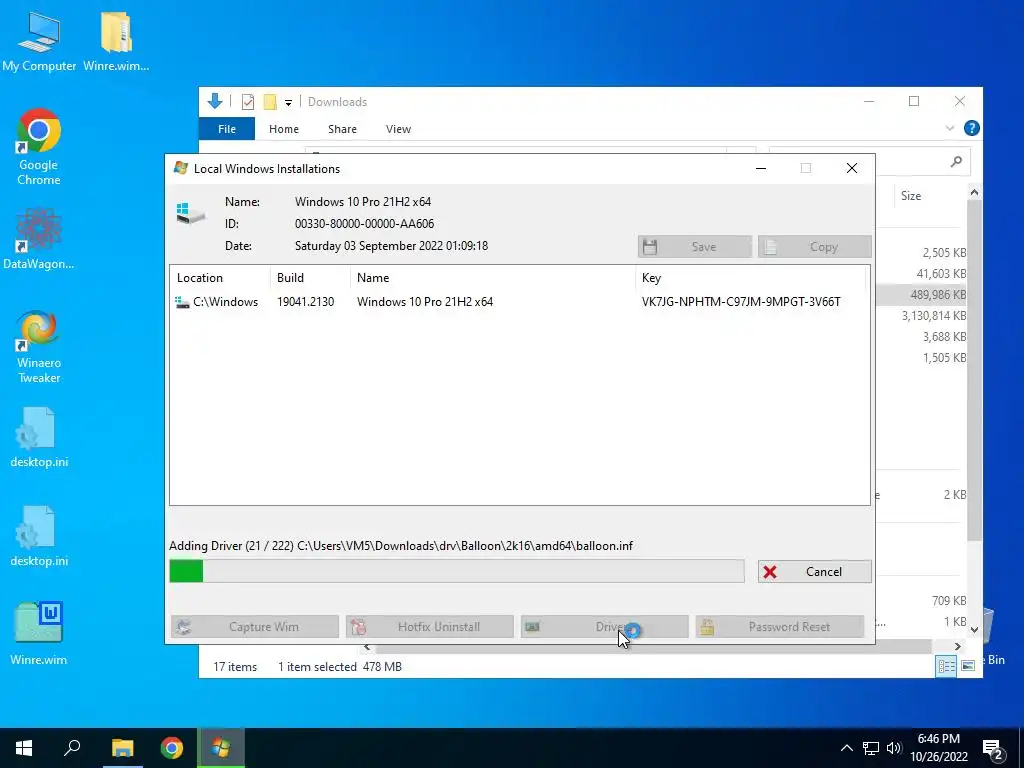Image resolution: width=1024 pixels, height=768 pixels.
Task: Open Chrome from the taskbar
Action: pos(172,748)
